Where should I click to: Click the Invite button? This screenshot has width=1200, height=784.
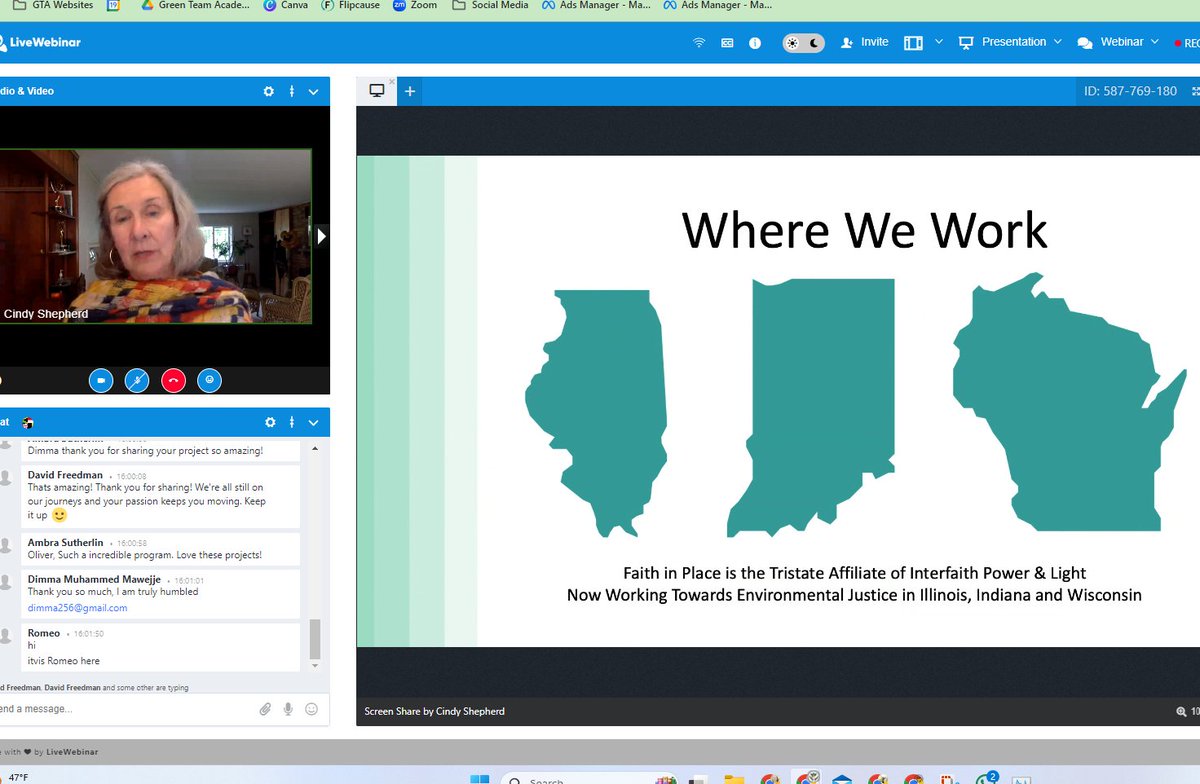coord(865,43)
